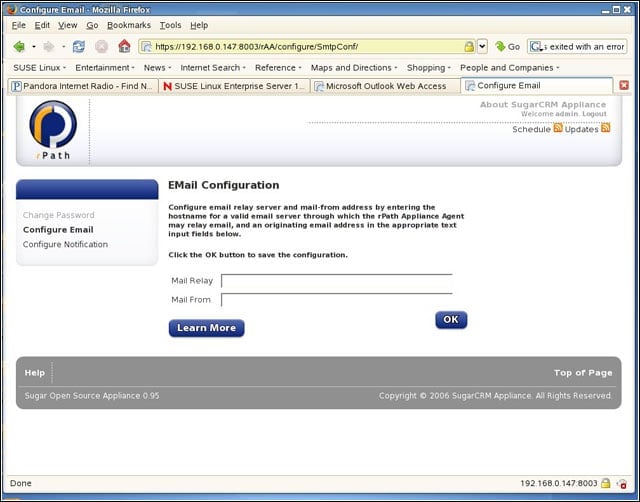Screen dimensions: 640x502
Task: Click the Firefox icon in title bar
Action: (11, 9)
